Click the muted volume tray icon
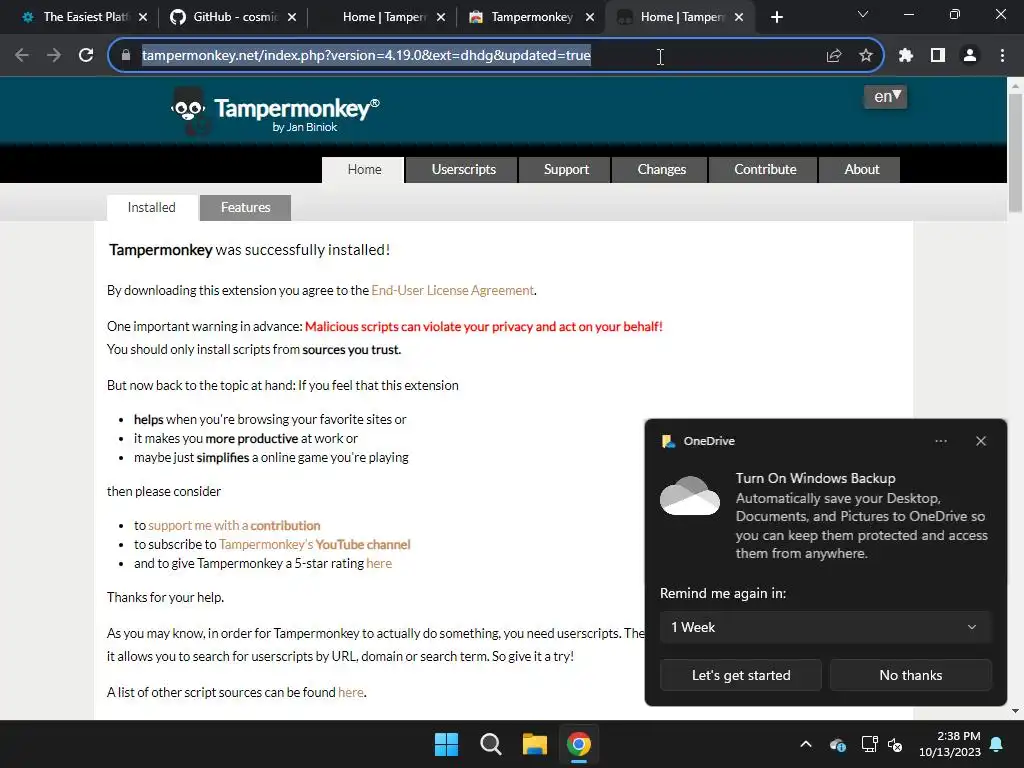Viewport: 1024px width, 768px height. pos(895,744)
